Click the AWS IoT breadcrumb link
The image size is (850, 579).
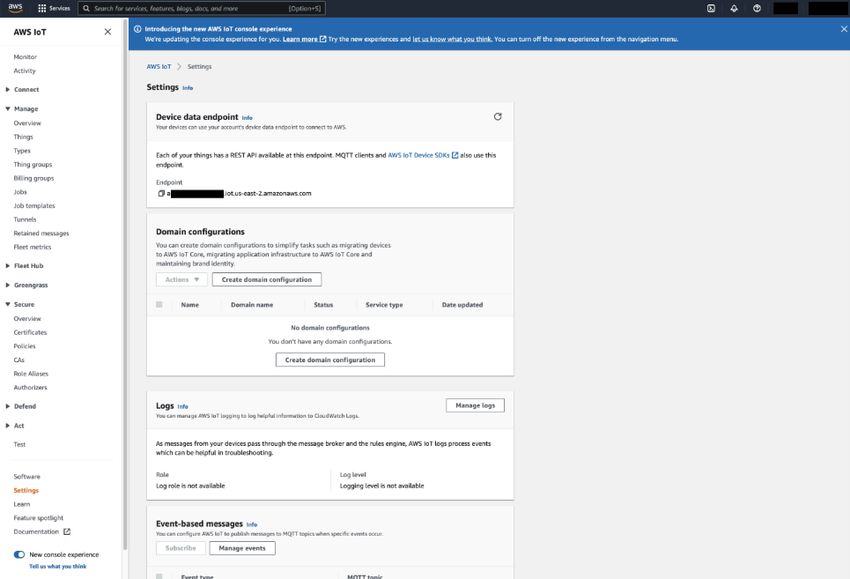(x=159, y=67)
